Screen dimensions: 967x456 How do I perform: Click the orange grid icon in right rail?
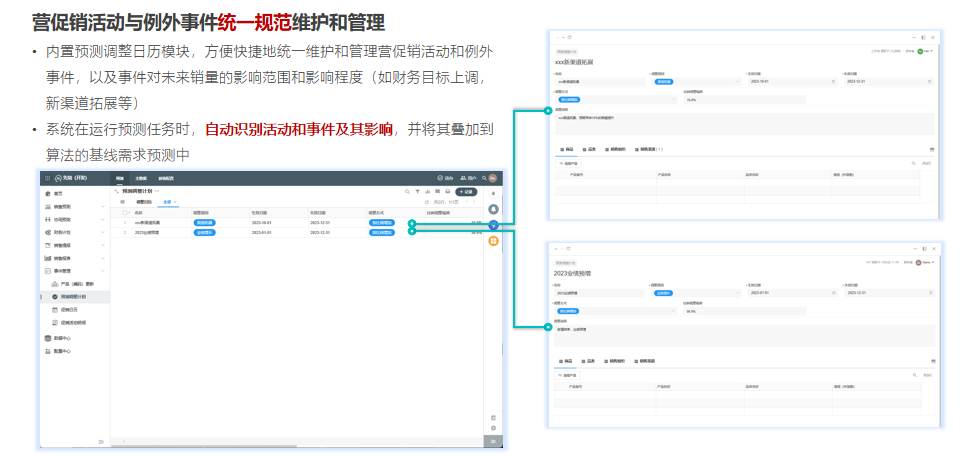[x=493, y=241]
